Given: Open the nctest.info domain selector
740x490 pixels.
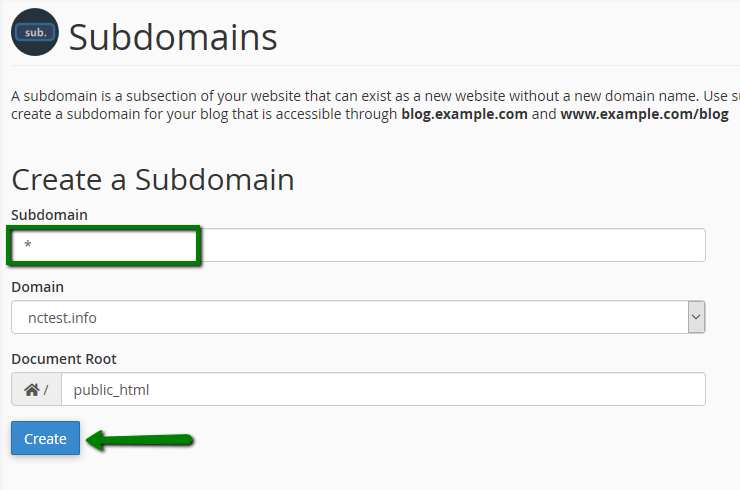Looking at the screenshot, I should point(350,318).
